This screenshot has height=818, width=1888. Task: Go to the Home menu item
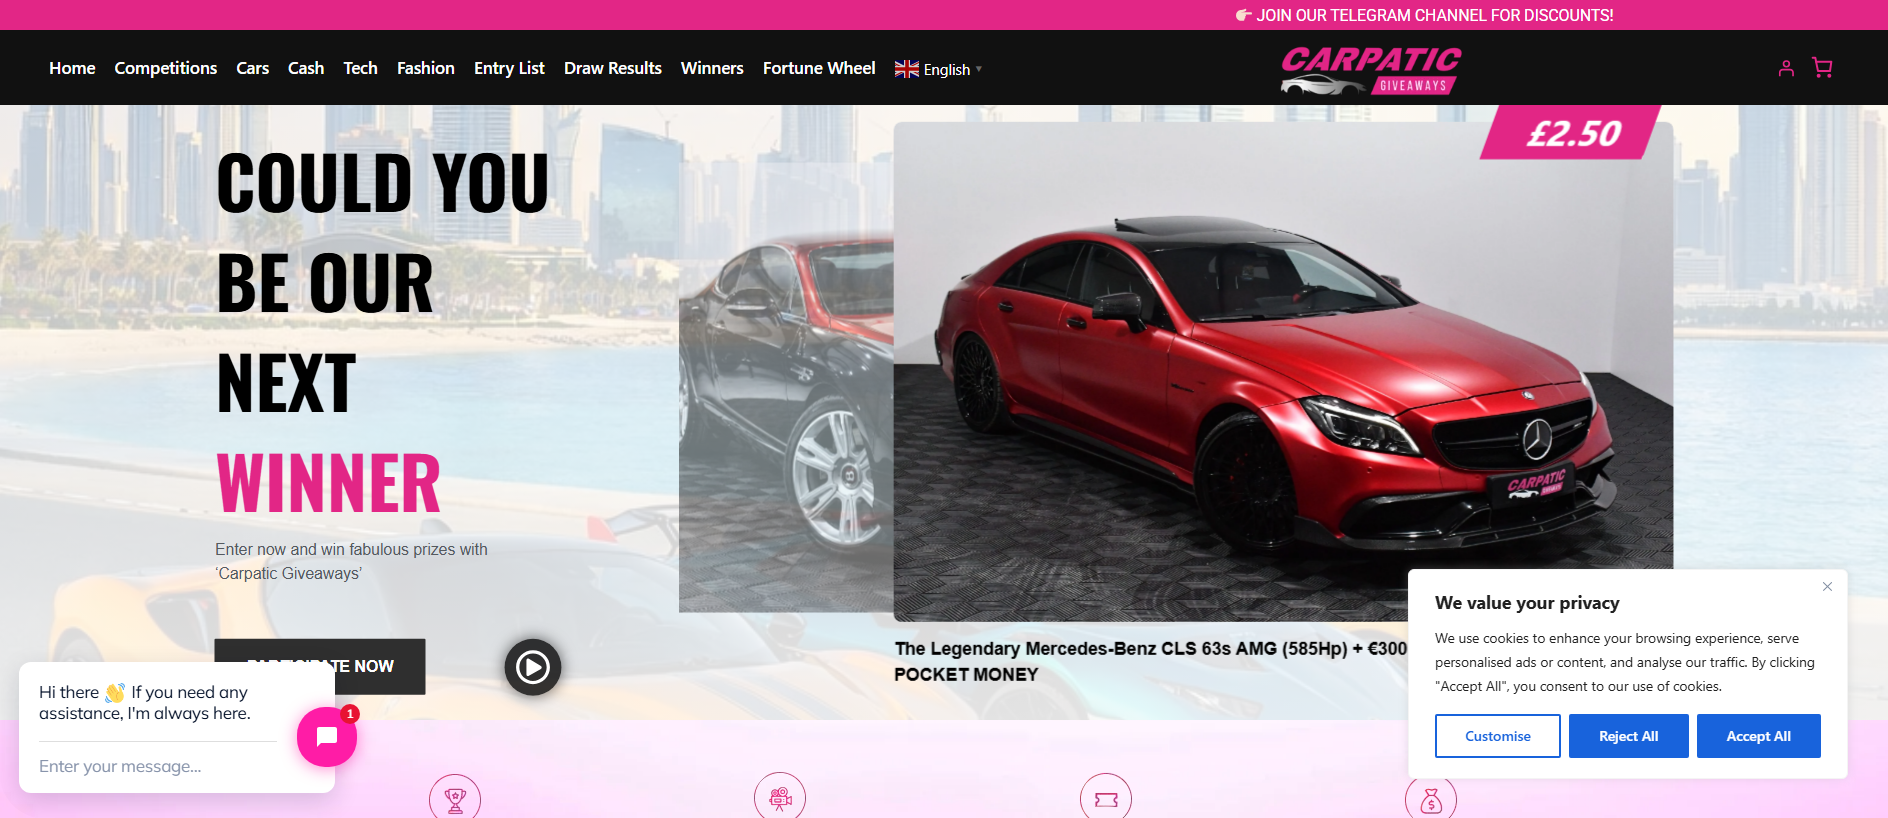(72, 68)
